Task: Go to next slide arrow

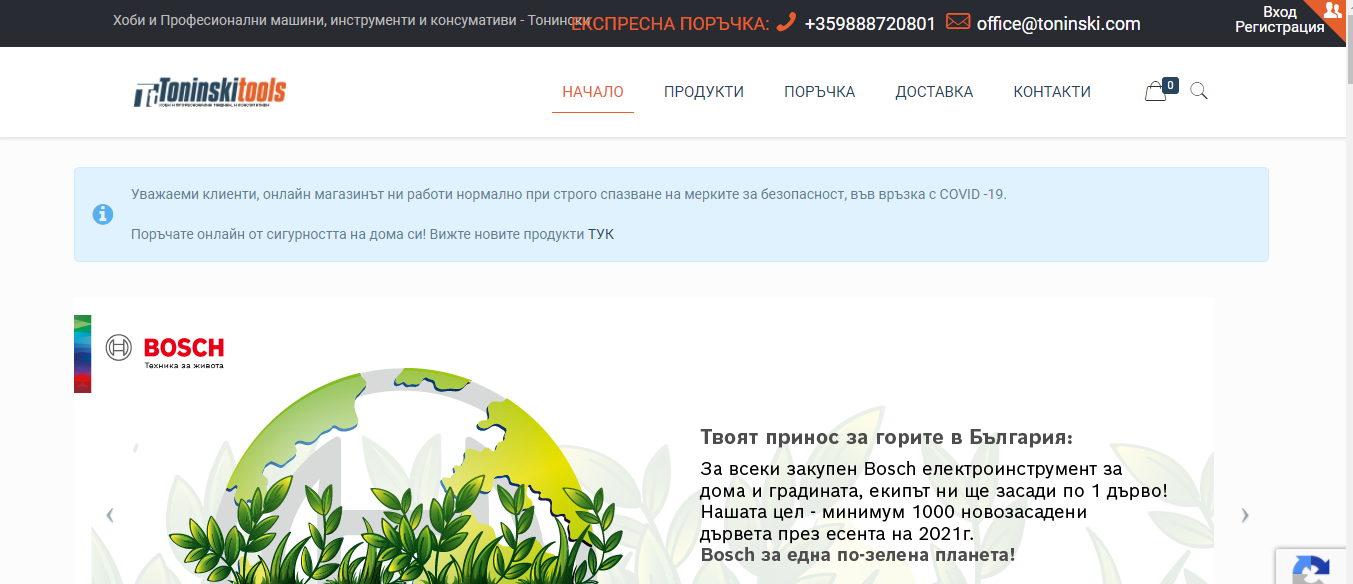Action: 1245,515
